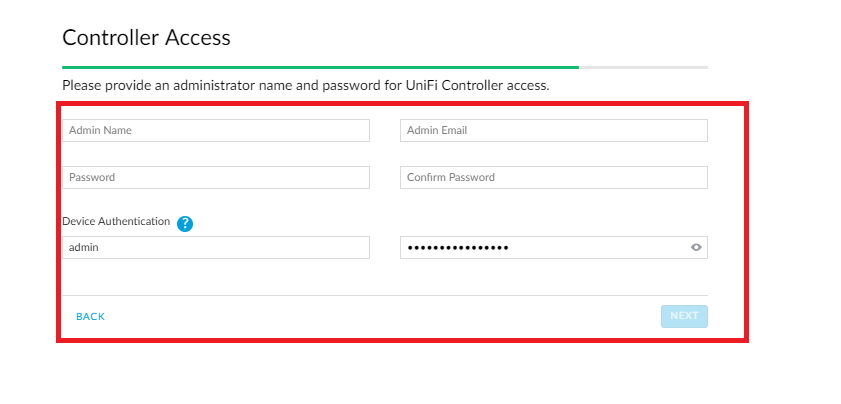The image size is (841, 404).
Task: Open the Device Authentication help tooltip icon
Action: coord(185,224)
